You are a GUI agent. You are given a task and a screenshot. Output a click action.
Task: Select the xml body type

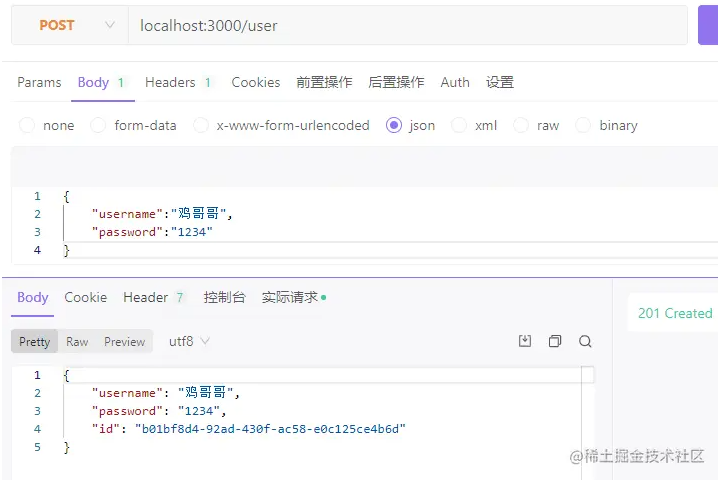pyautogui.click(x=474, y=125)
